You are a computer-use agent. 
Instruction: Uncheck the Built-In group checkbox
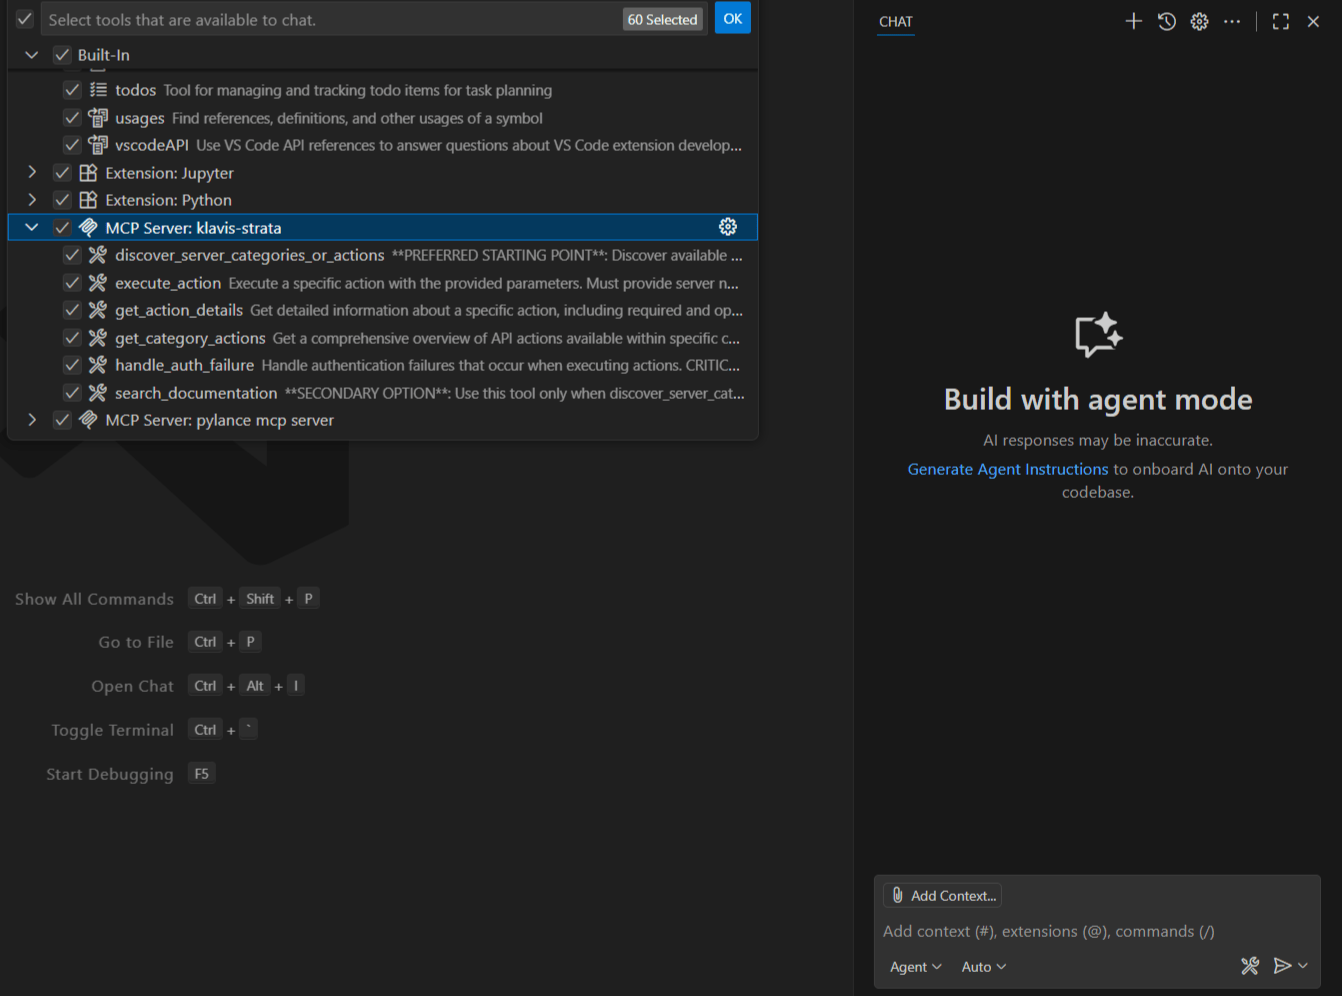tap(62, 55)
